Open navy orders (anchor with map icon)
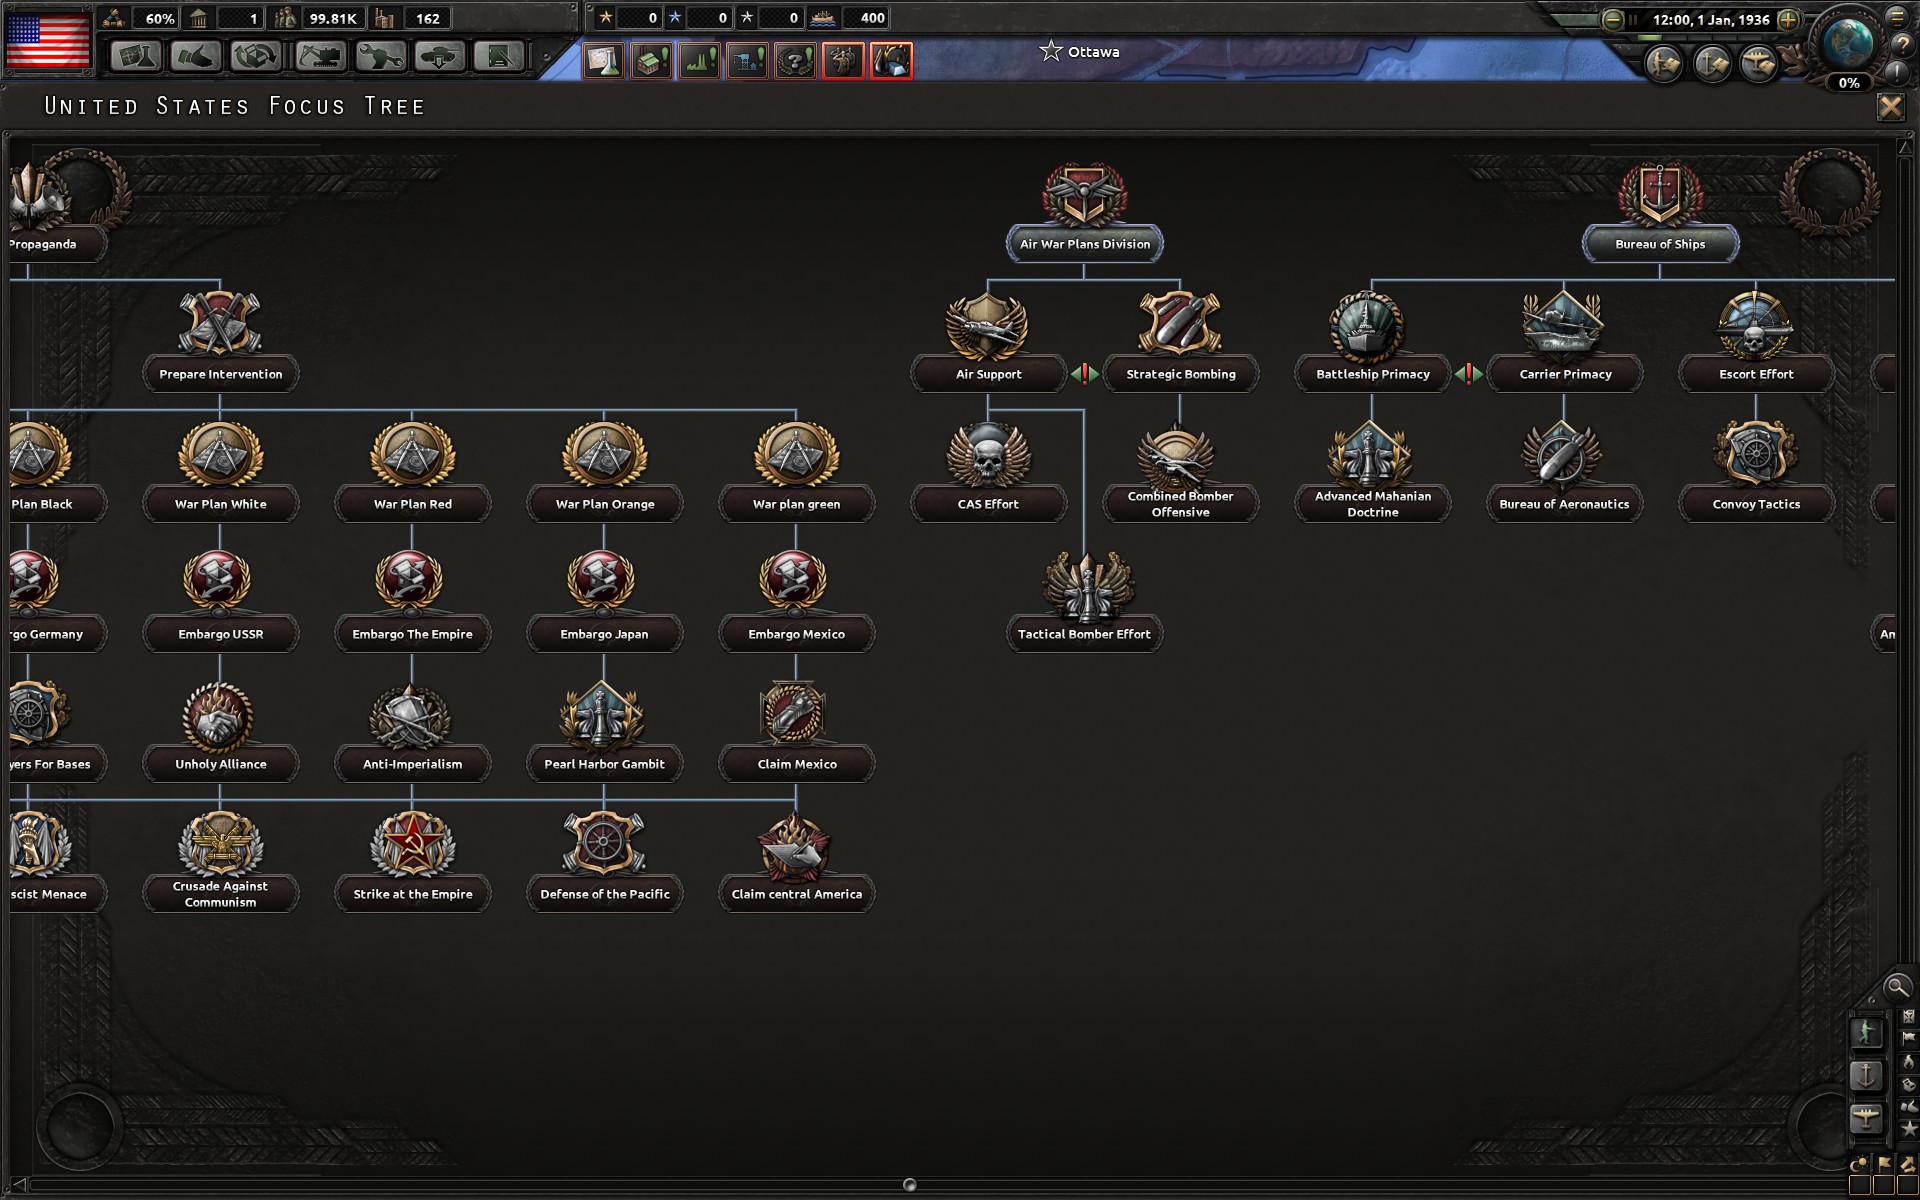 pos(1712,64)
